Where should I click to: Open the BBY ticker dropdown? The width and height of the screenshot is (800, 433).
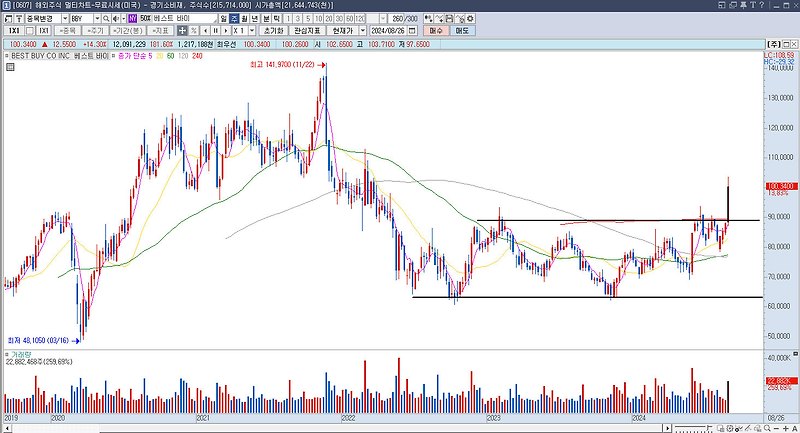(x=97, y=18)
